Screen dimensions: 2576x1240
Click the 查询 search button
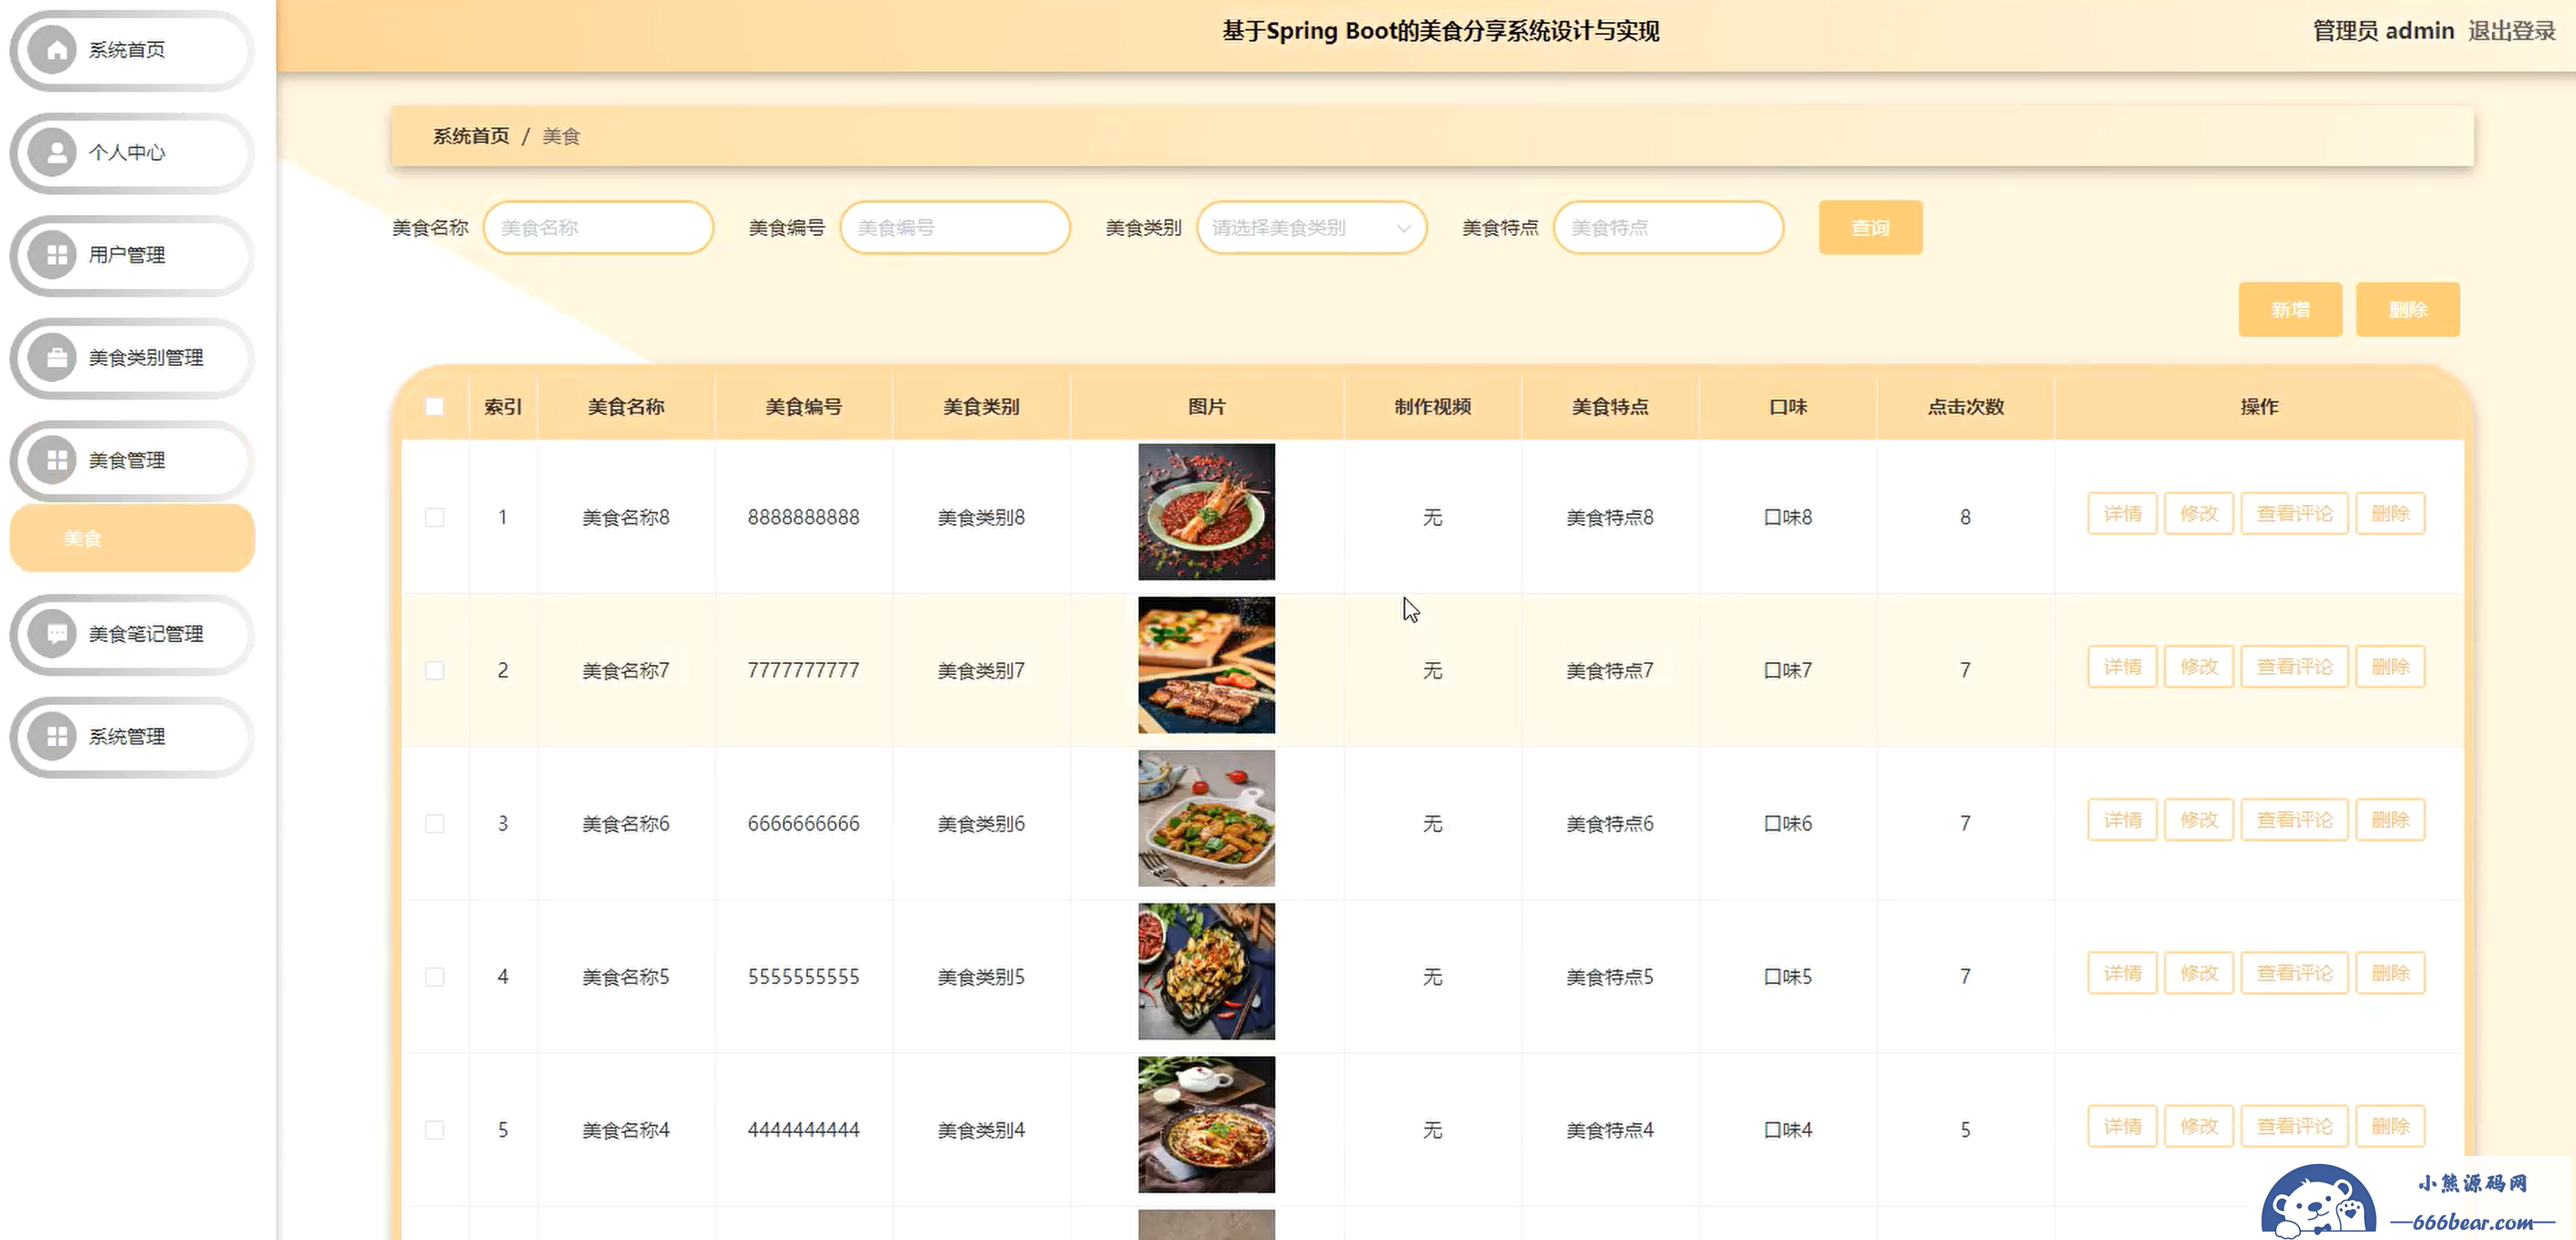pos(1870,228)
